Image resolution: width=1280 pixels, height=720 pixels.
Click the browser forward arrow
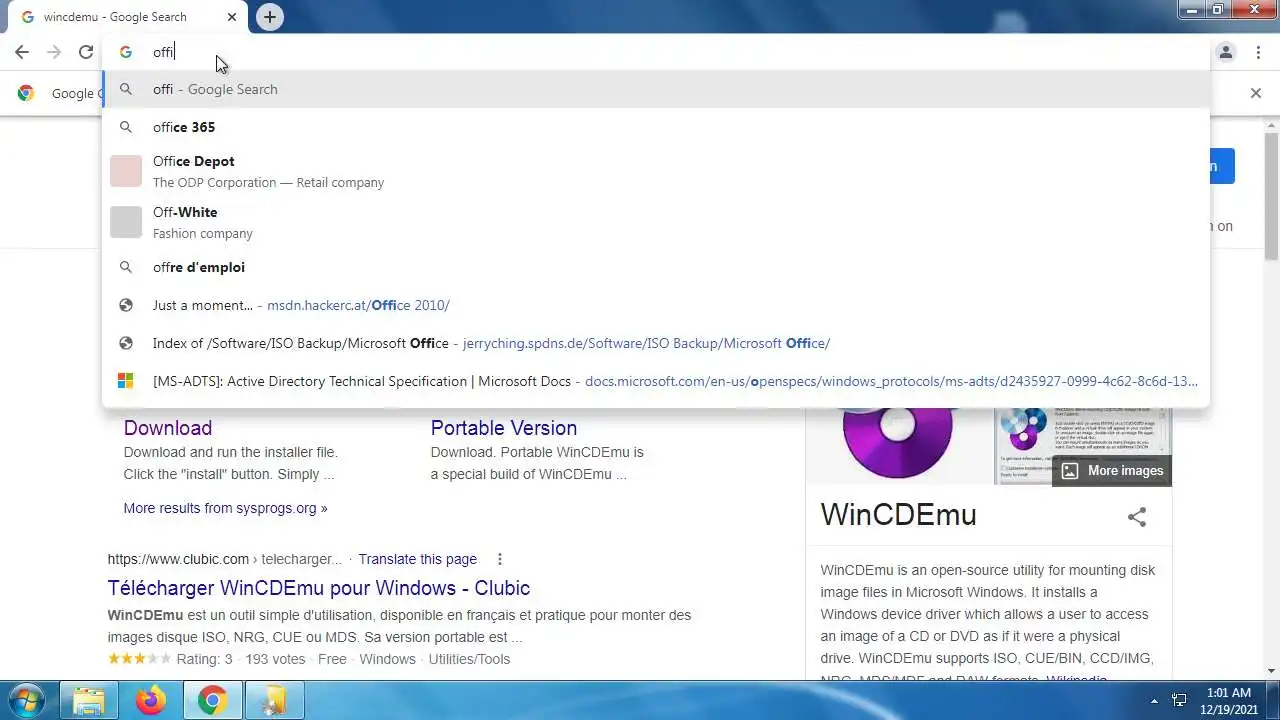click(54, 52)
